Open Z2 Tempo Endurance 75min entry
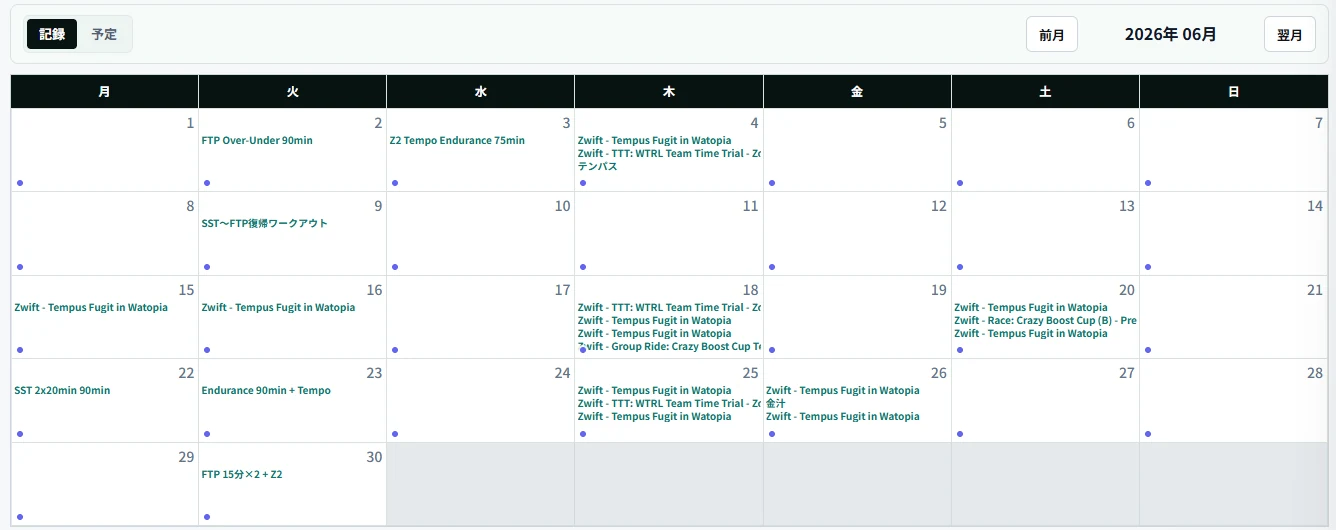The height and width of the screenshot is (530, 1336). 457,141
